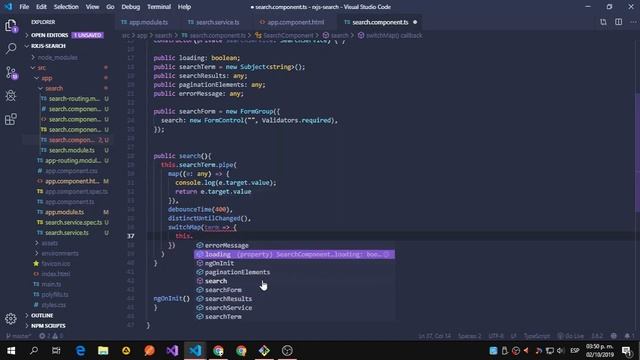Open the Debug menu
Image resolution: width=640 pixels, height=360 pixels.
click(131, 7)
